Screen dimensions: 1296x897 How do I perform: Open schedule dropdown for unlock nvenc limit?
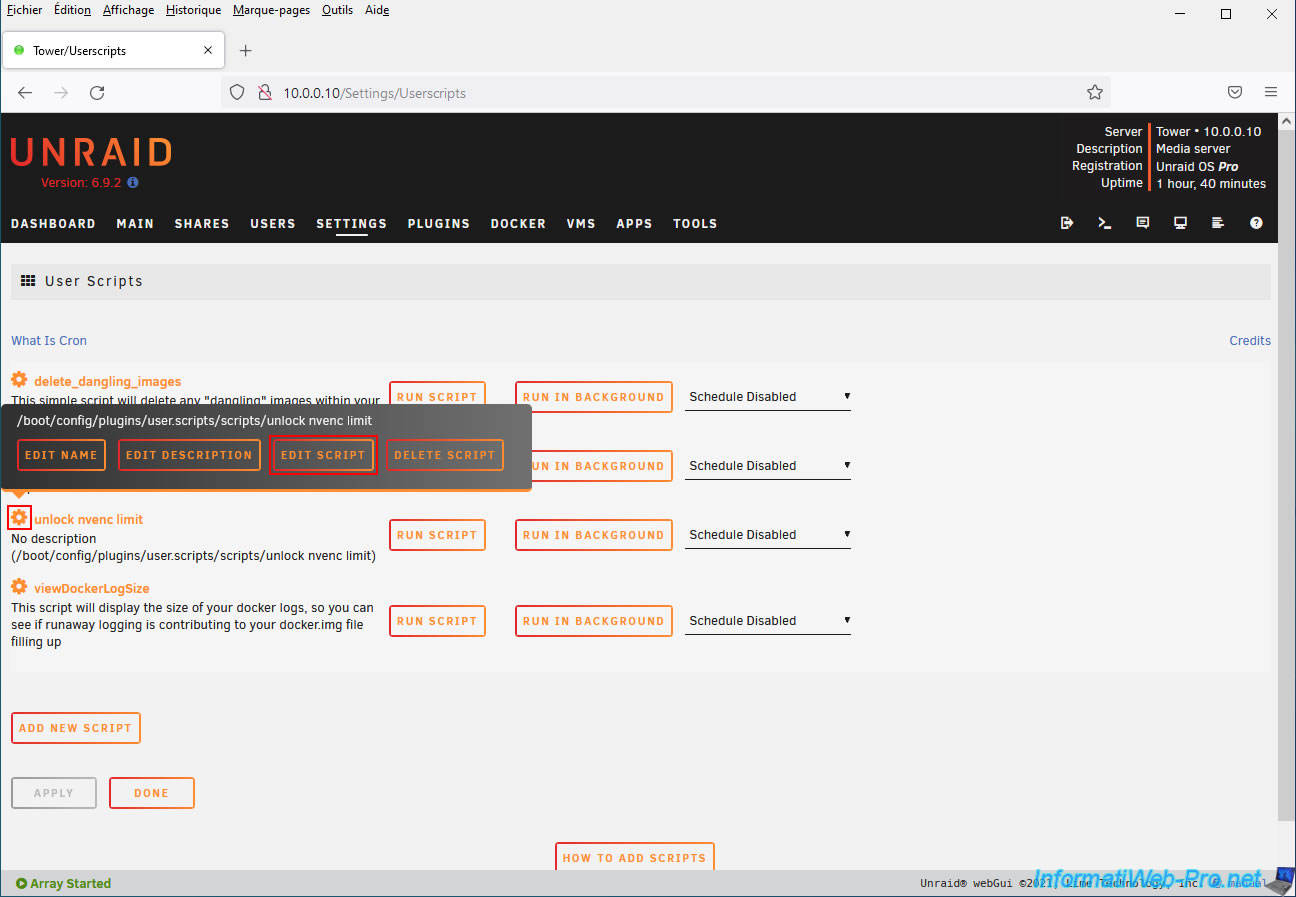point(767,535)
